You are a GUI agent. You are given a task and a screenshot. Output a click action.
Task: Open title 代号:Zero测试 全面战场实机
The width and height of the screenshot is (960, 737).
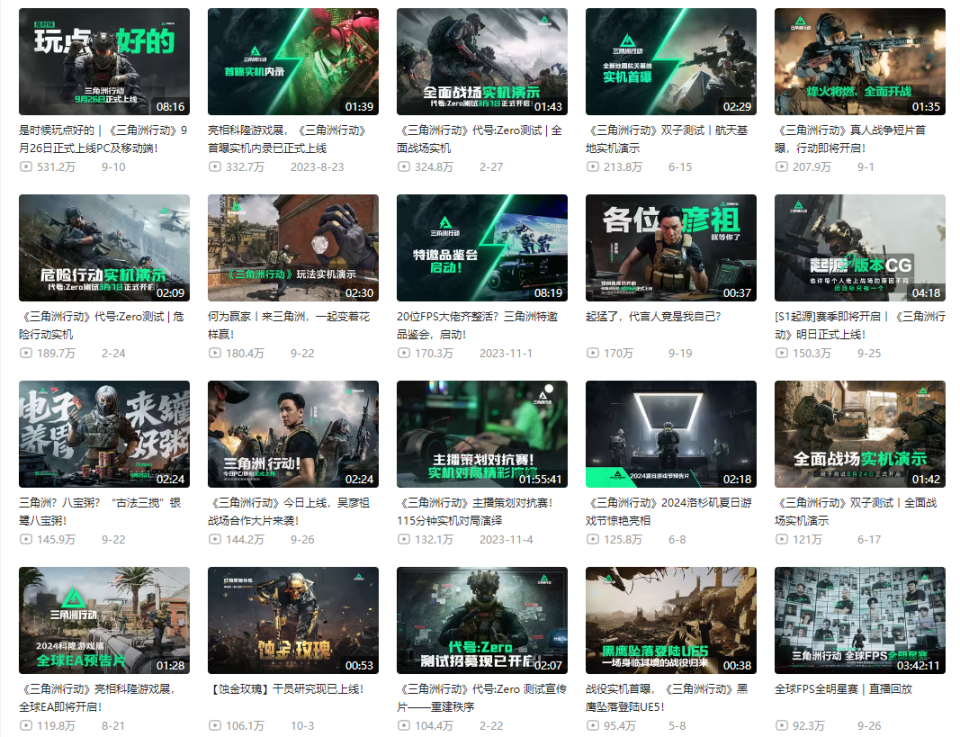tap(479, 139)
